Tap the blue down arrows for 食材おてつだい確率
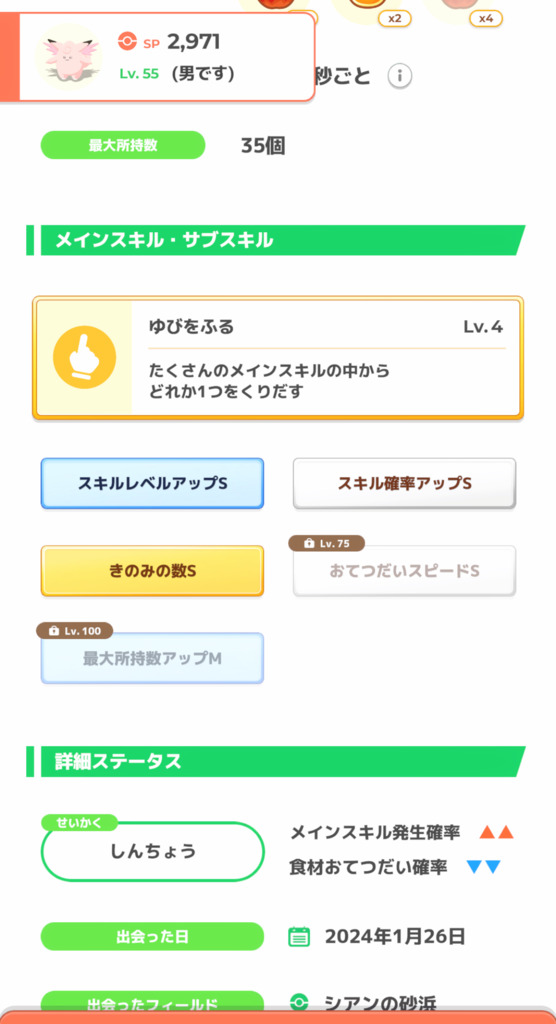Screen dimensions: 556x1024 click(483, 867)
